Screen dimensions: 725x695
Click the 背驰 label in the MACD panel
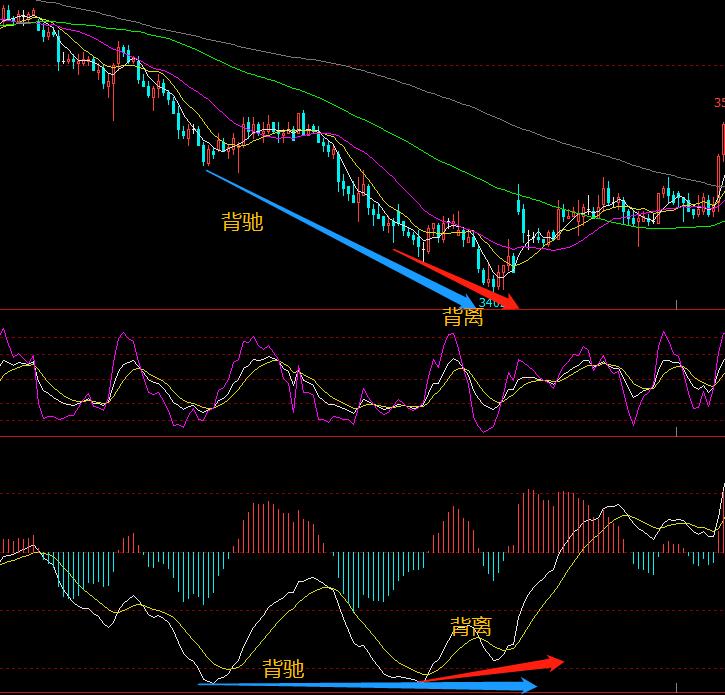coord(283,669)
